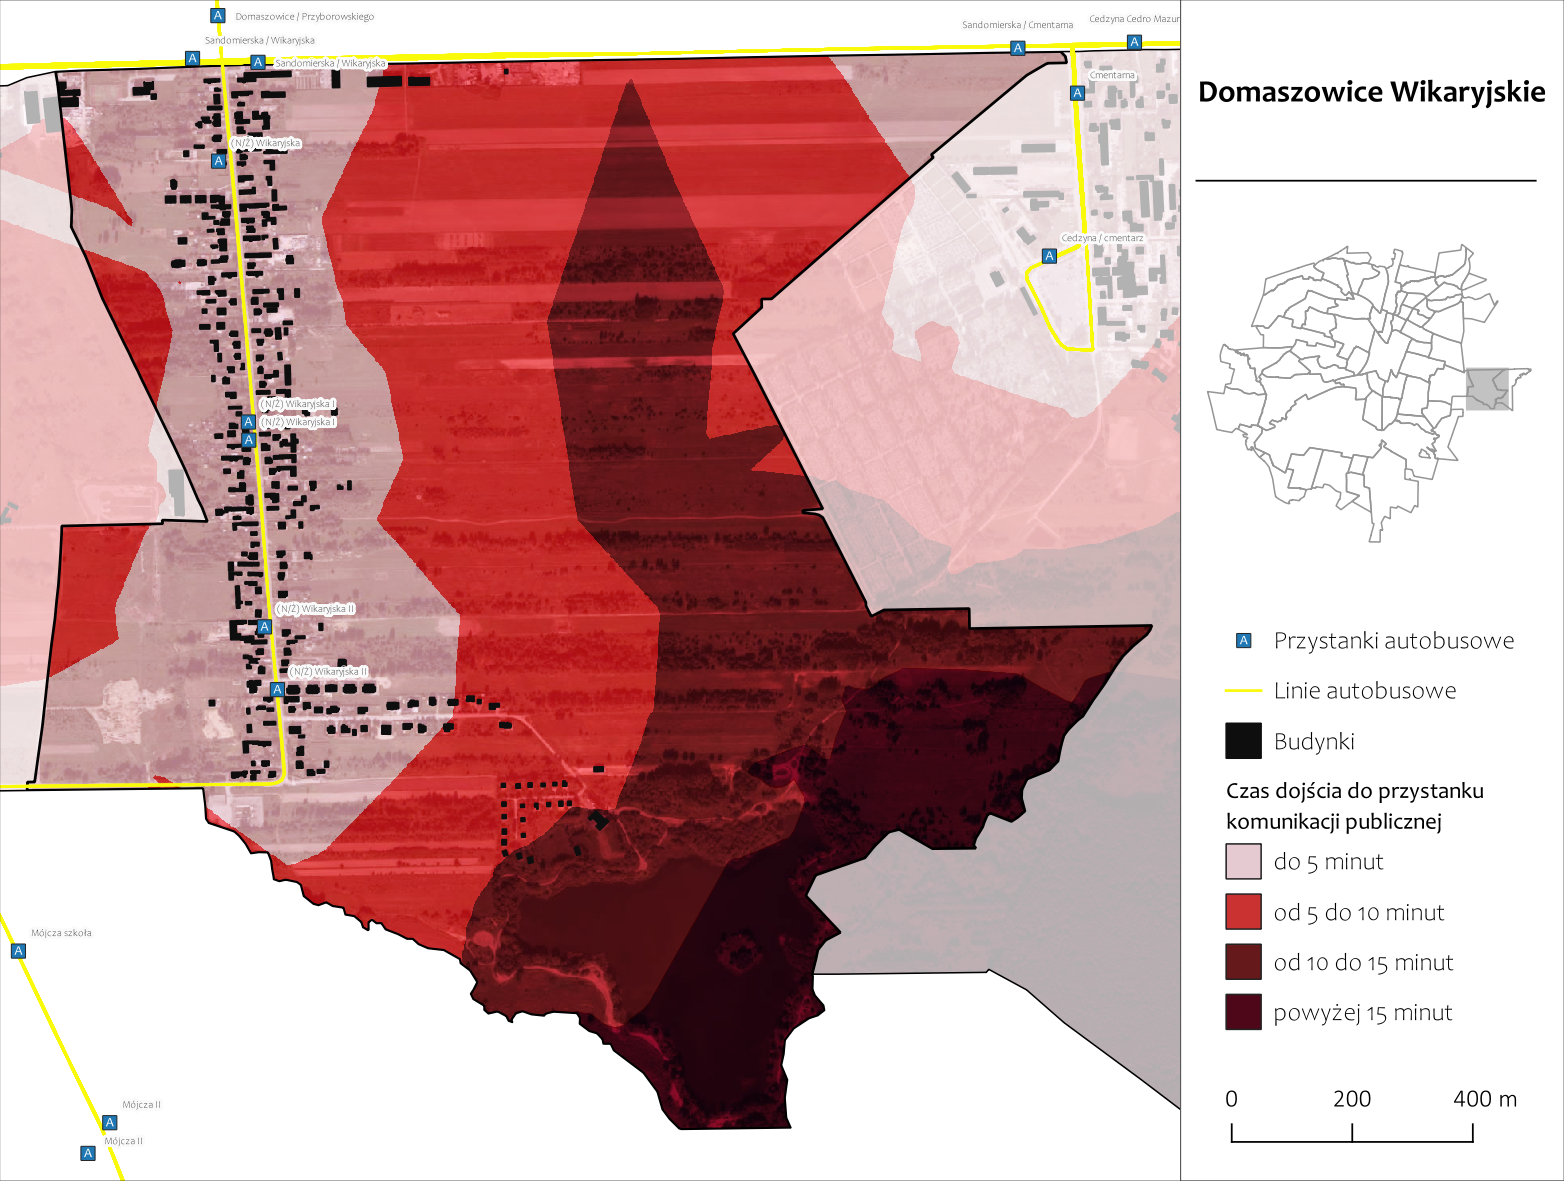Click the 'Mójcza szkoła' stop label
Image resolution: width=1564 pixels, height=1181 pixels.
click(61, 933)
